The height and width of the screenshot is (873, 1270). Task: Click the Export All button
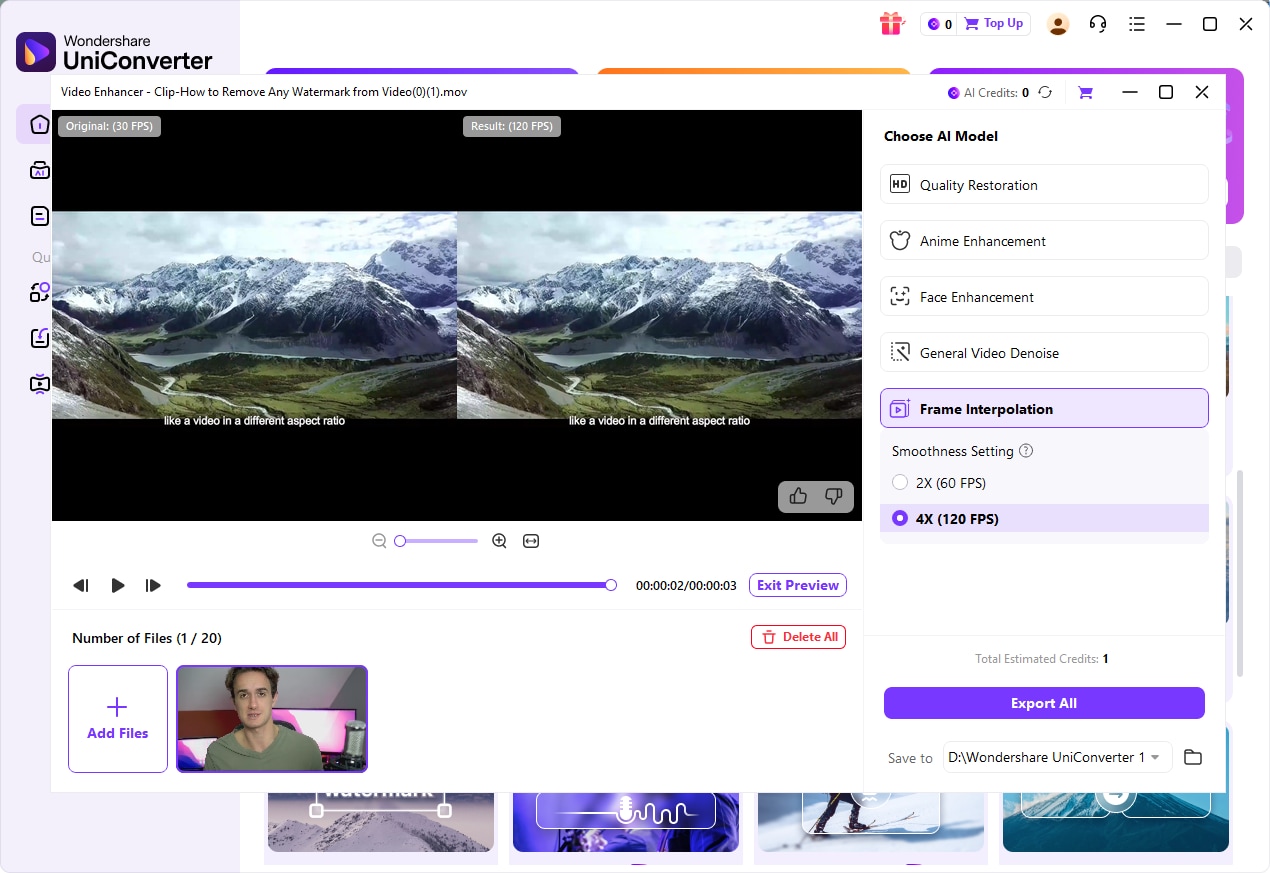click(1044, 703)
